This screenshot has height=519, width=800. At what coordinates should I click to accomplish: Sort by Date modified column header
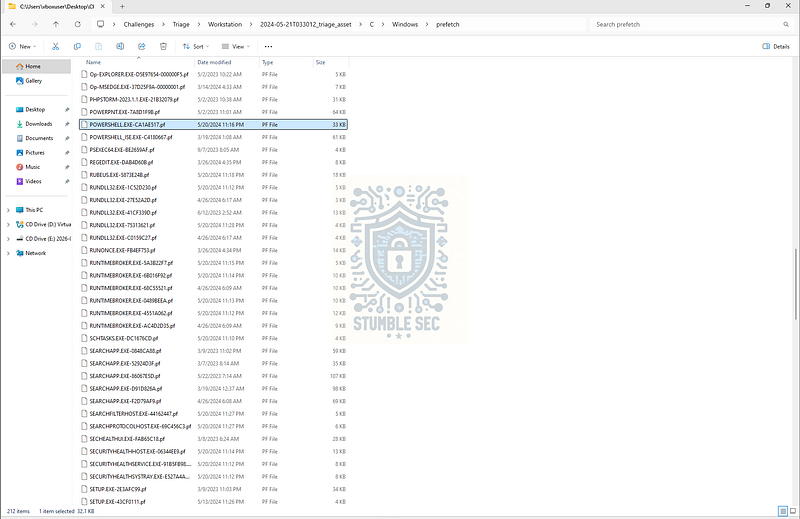(x=227, y=62)
